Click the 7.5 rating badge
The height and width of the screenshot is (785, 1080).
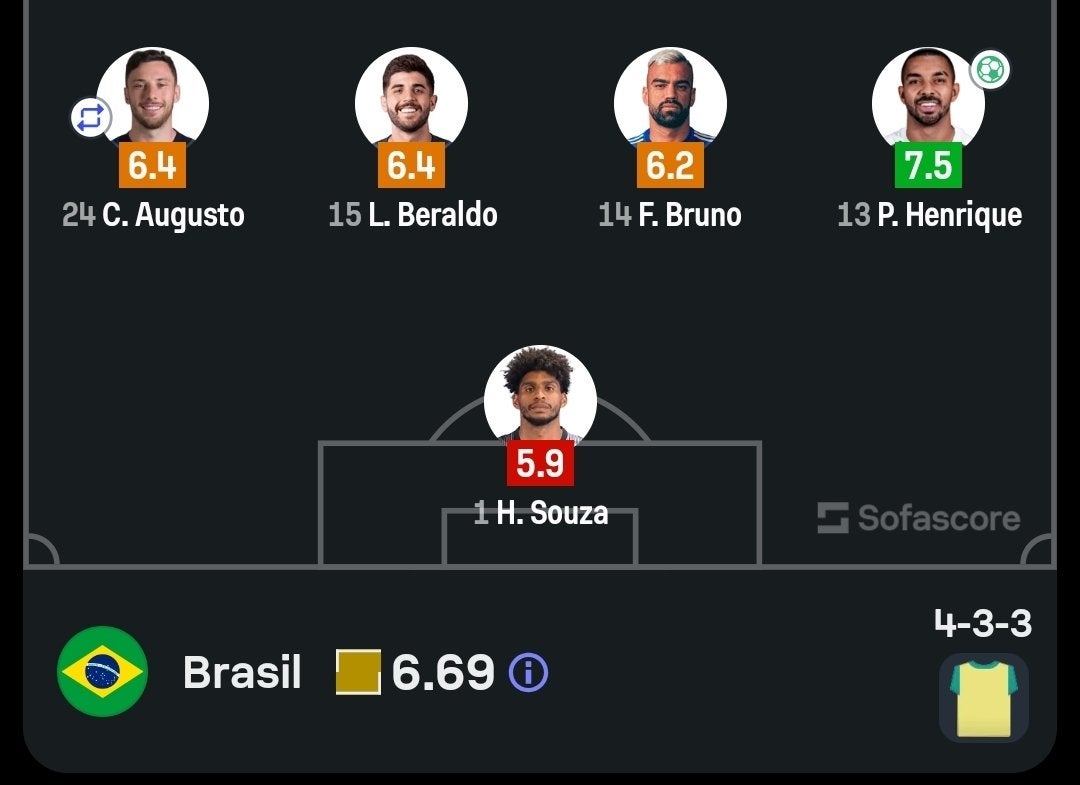click(x=928, y=166)
